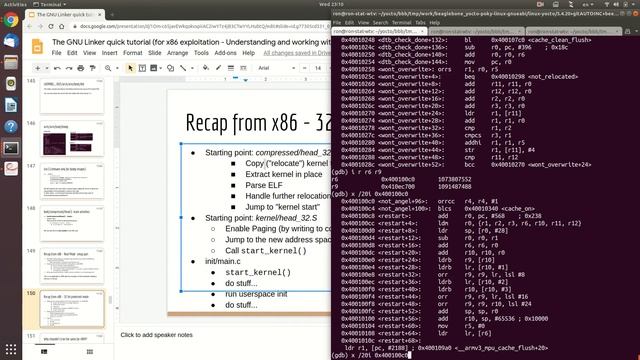The image size is (640, 360).
Task: Open the Terminal window's Tabs menu
Action: pos(420,23)
